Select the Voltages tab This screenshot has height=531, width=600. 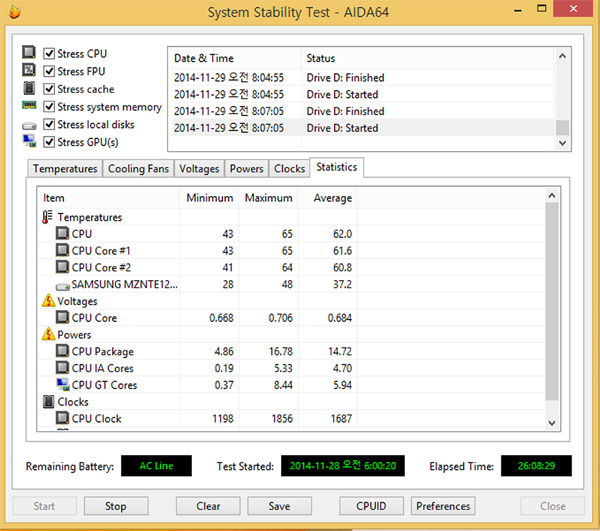pos(199,169)
